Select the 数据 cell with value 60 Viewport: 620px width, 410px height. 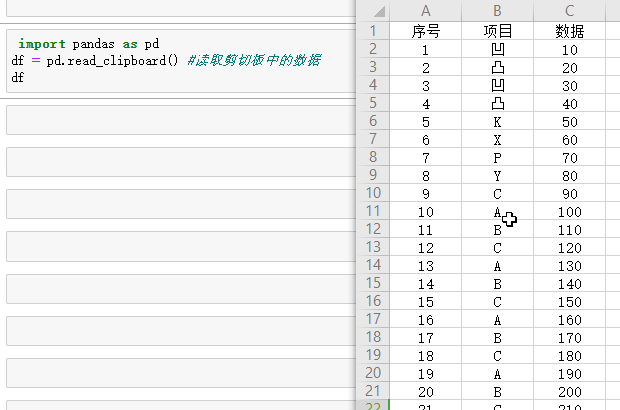point(569,140)
